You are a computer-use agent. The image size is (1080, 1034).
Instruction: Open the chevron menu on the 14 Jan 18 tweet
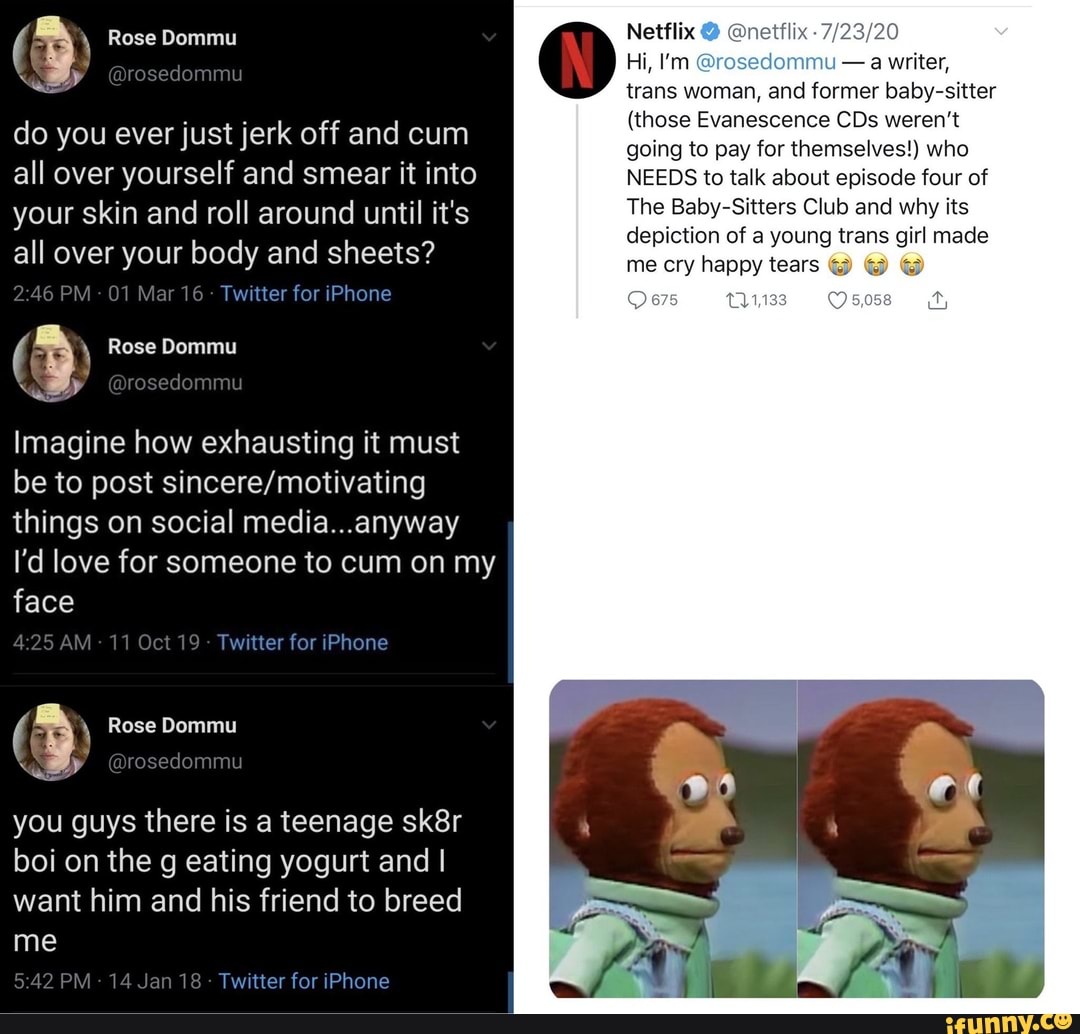coord(489,725)
